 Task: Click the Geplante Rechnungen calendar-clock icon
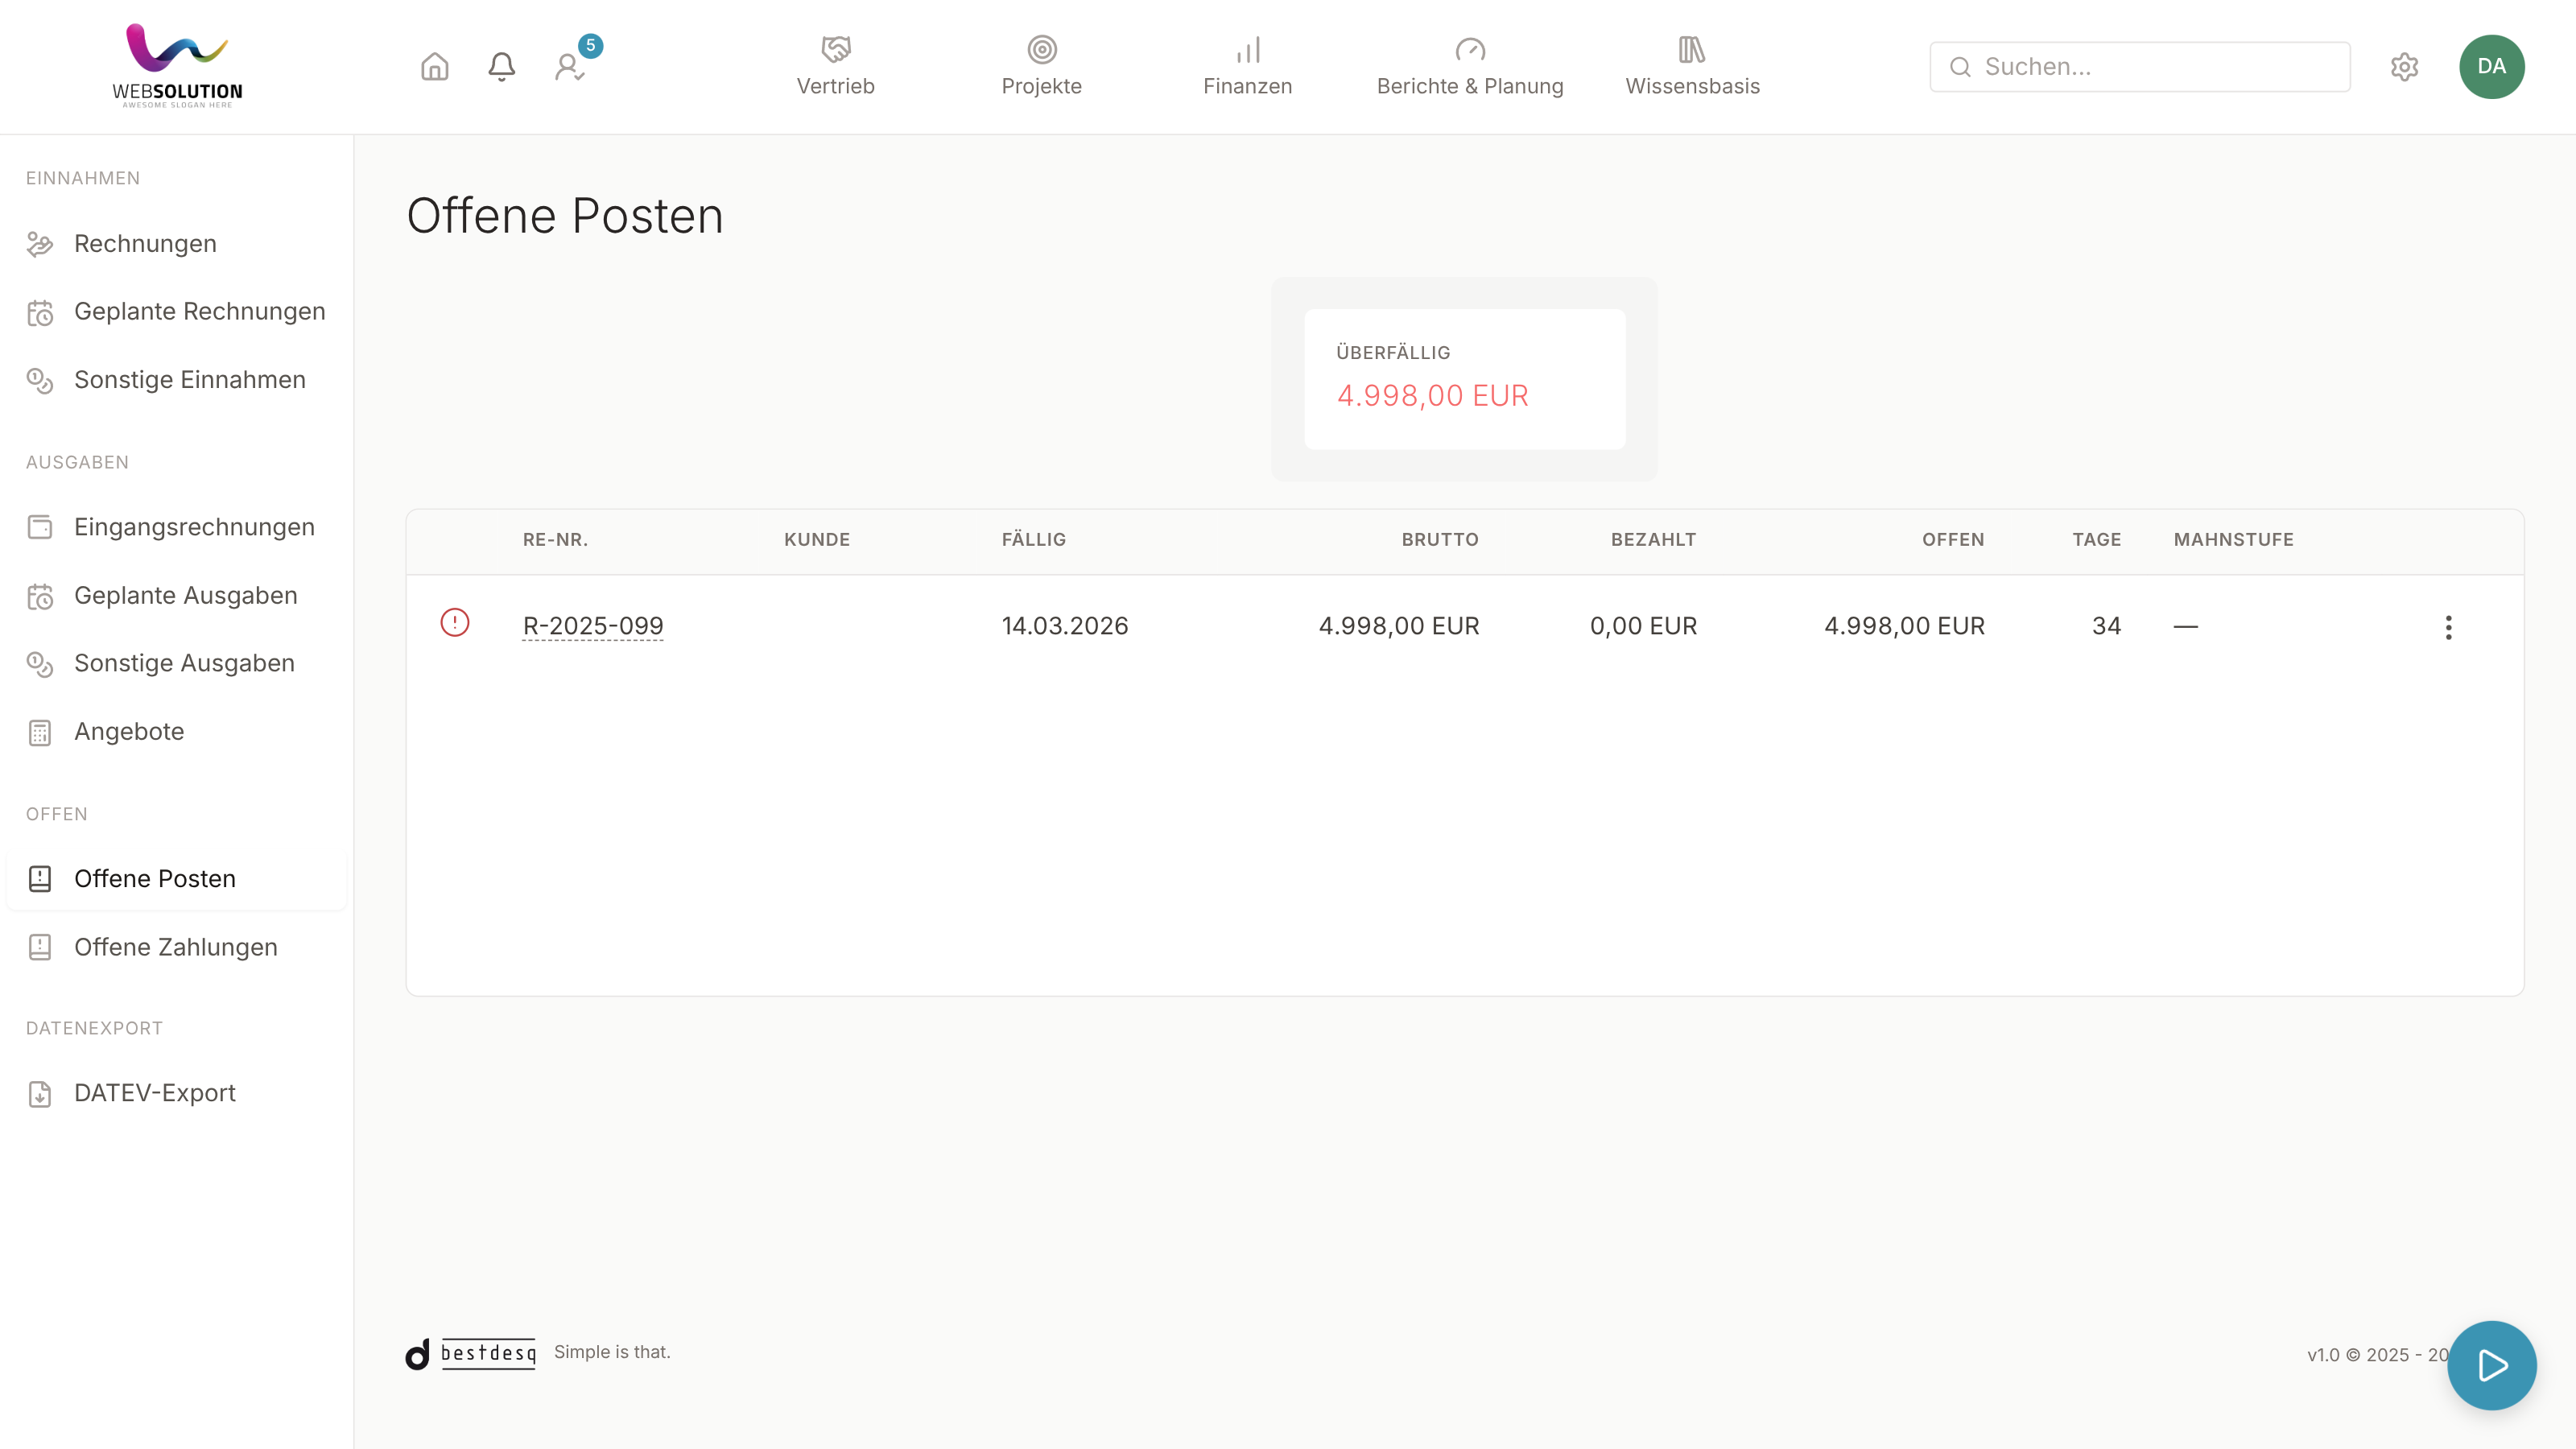click(x=40, y=313)
